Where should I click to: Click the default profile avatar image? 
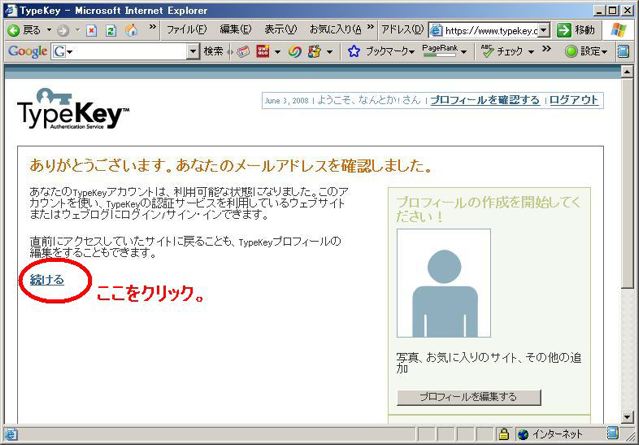(x=444, y=283)
